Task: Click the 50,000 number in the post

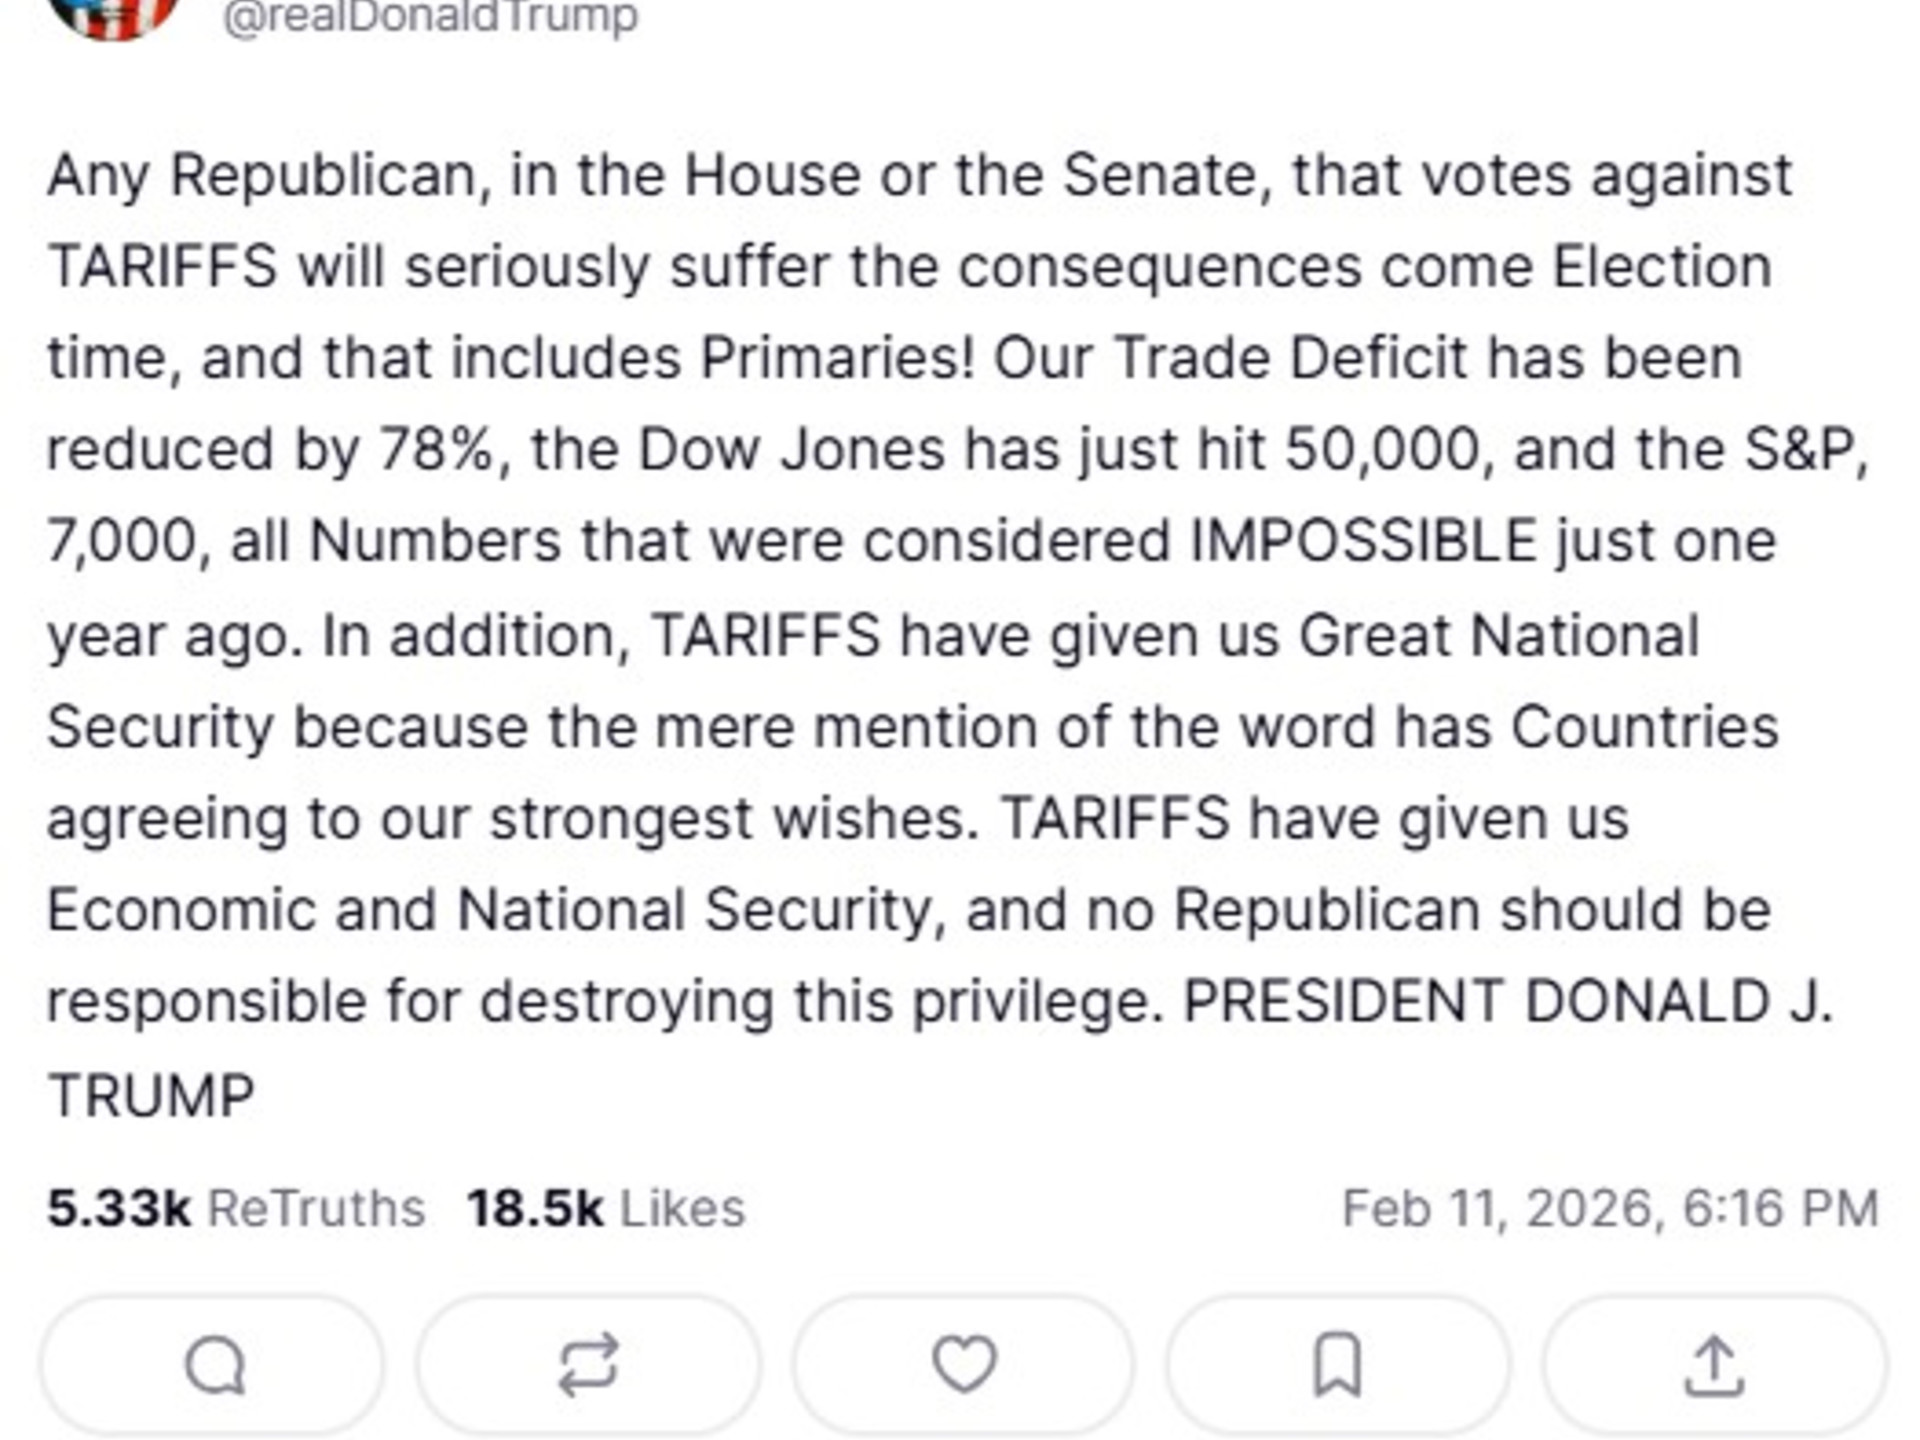Action: click(x=1382, y=450)
